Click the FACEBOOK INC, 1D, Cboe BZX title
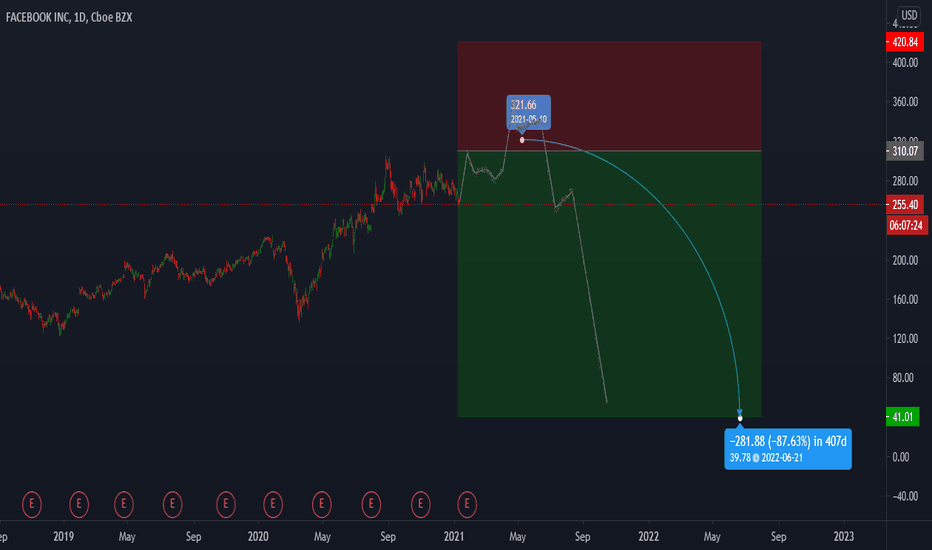This screenshot has width=932, height=550. coord(69,17)
